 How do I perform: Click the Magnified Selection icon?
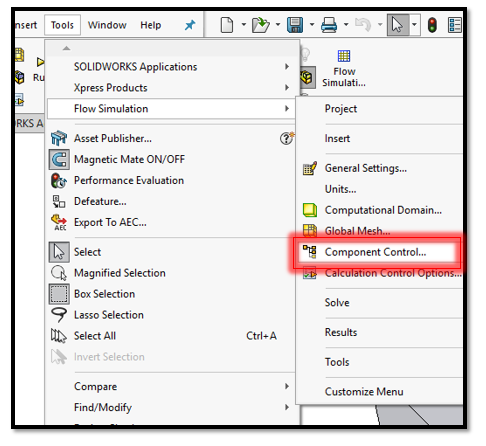tap(59, 273)
